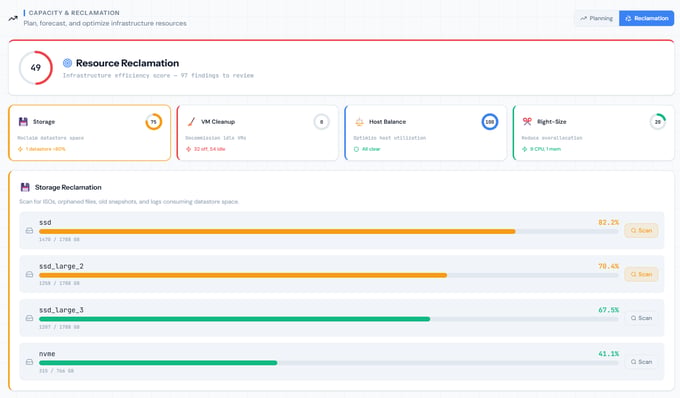Click the trend chart icon beside Capacity & Reclamation
This screenshot has height=398, width=680.
point(13,18)
